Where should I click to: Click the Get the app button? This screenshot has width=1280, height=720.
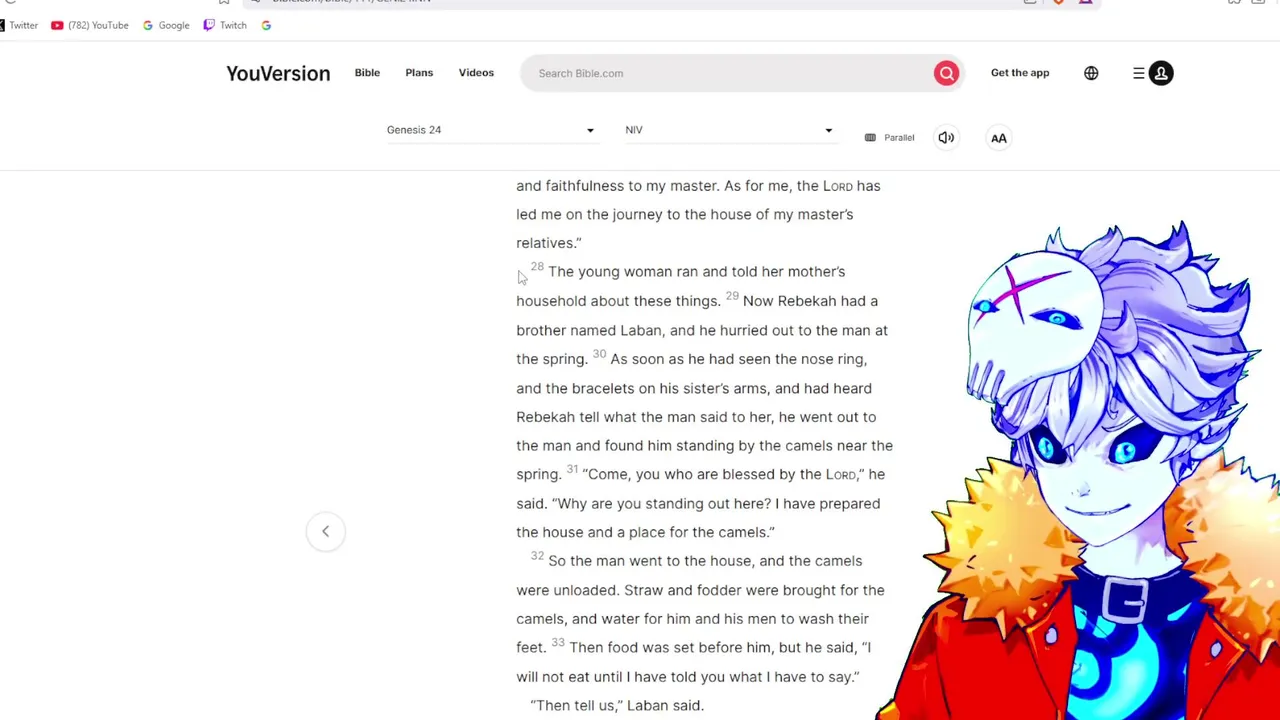[x=1020, y=73]
